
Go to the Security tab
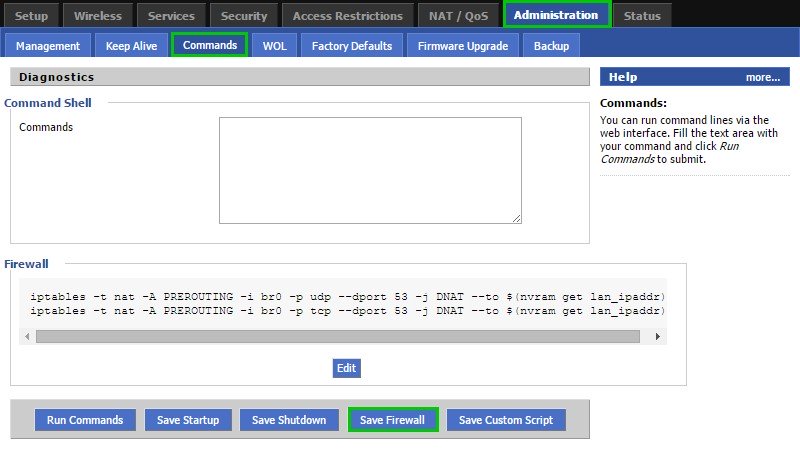point(244,15)
